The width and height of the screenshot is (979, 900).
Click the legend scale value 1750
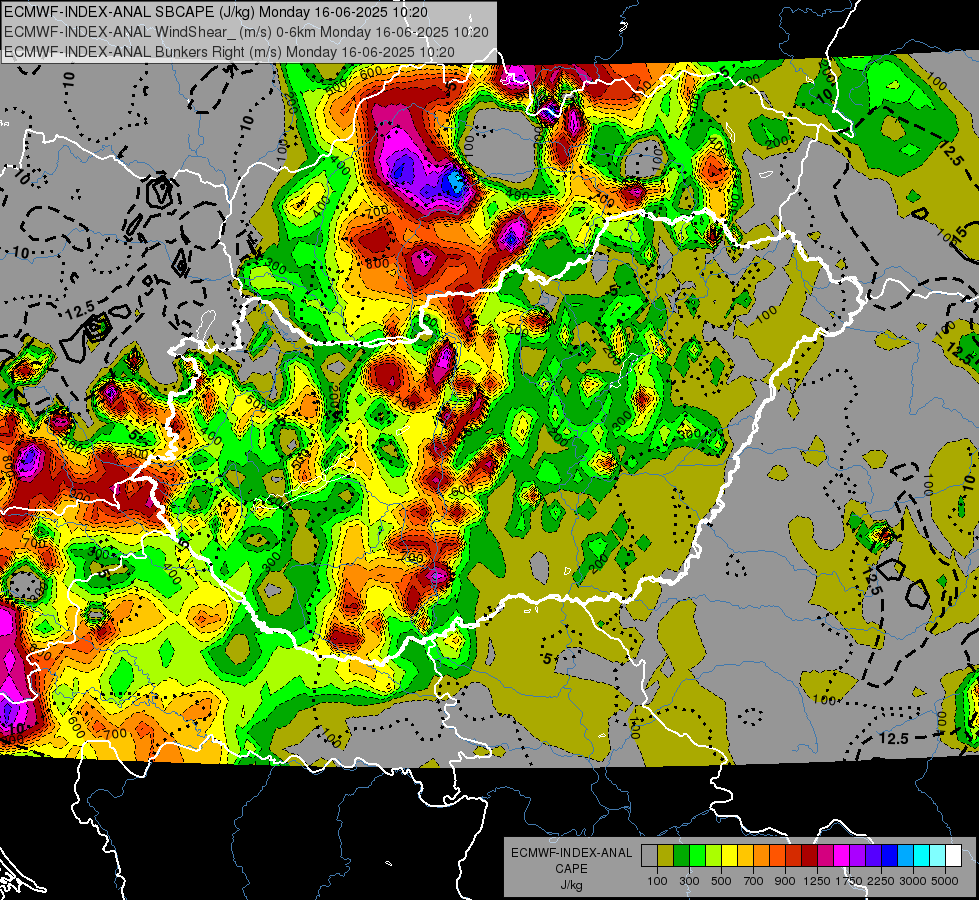point(849,881)
